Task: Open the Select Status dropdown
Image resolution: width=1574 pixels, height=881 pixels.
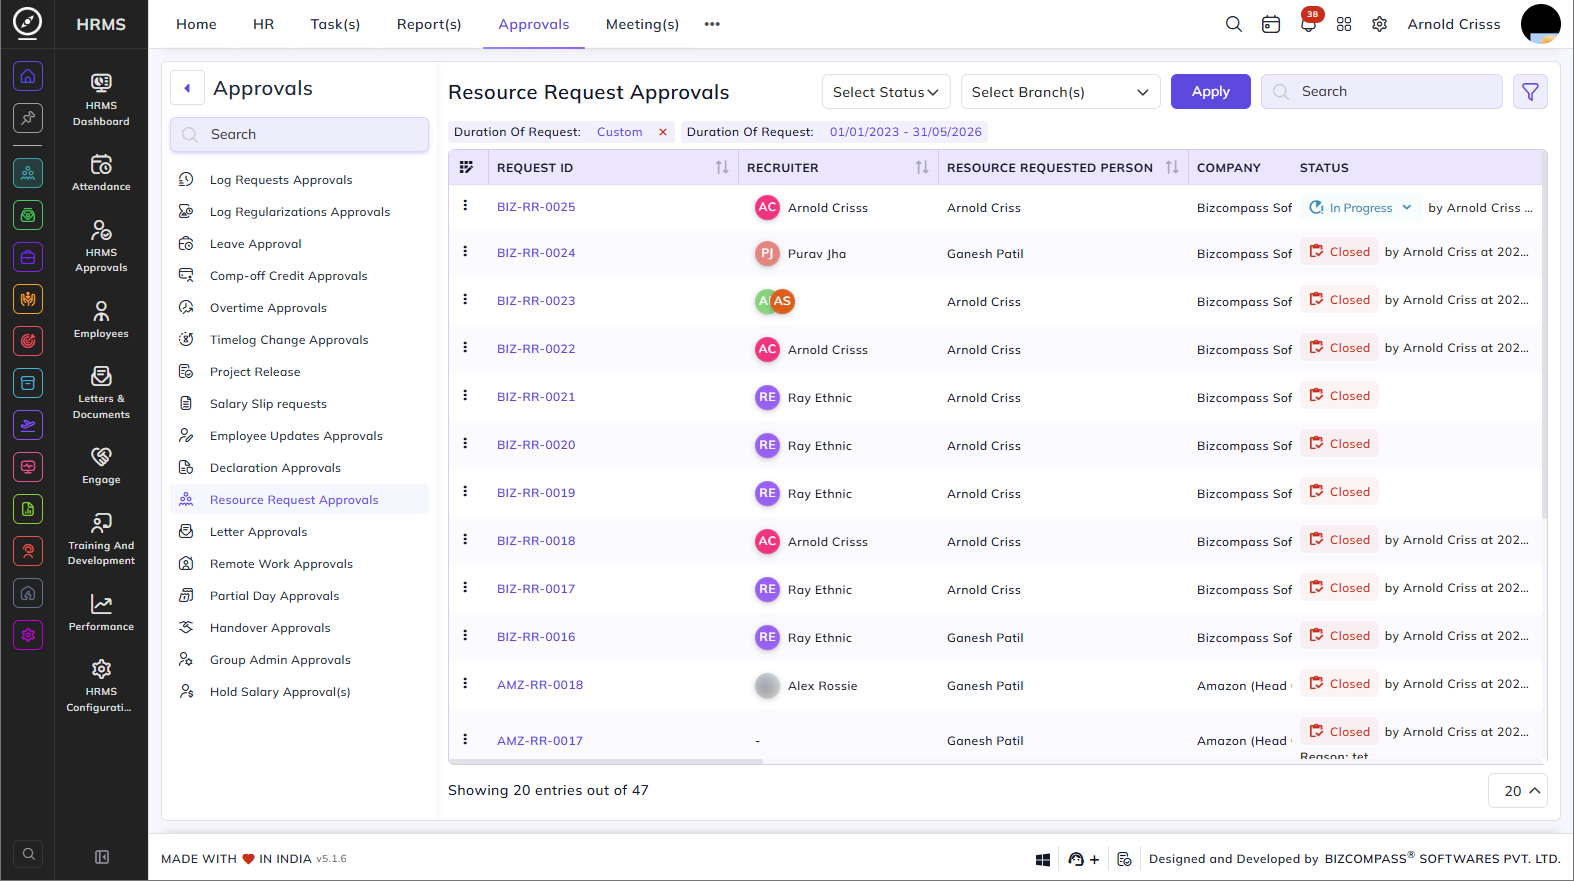Action: tap(886, 92)
